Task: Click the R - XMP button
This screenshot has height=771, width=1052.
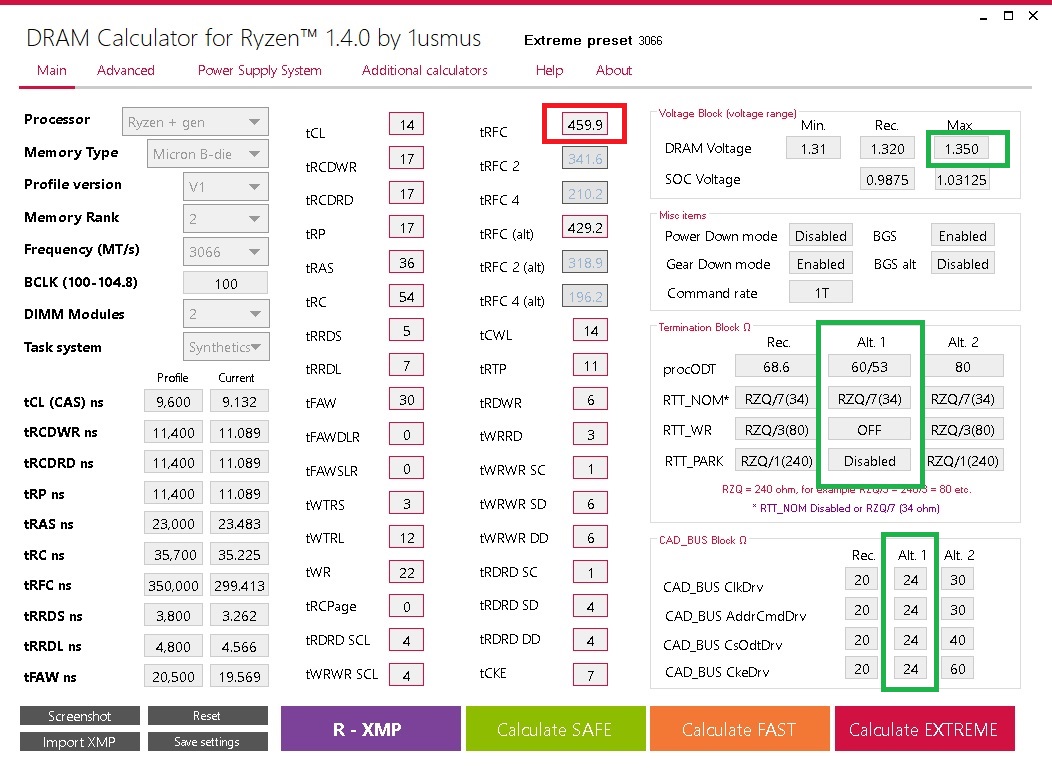Action: [370, 729]
